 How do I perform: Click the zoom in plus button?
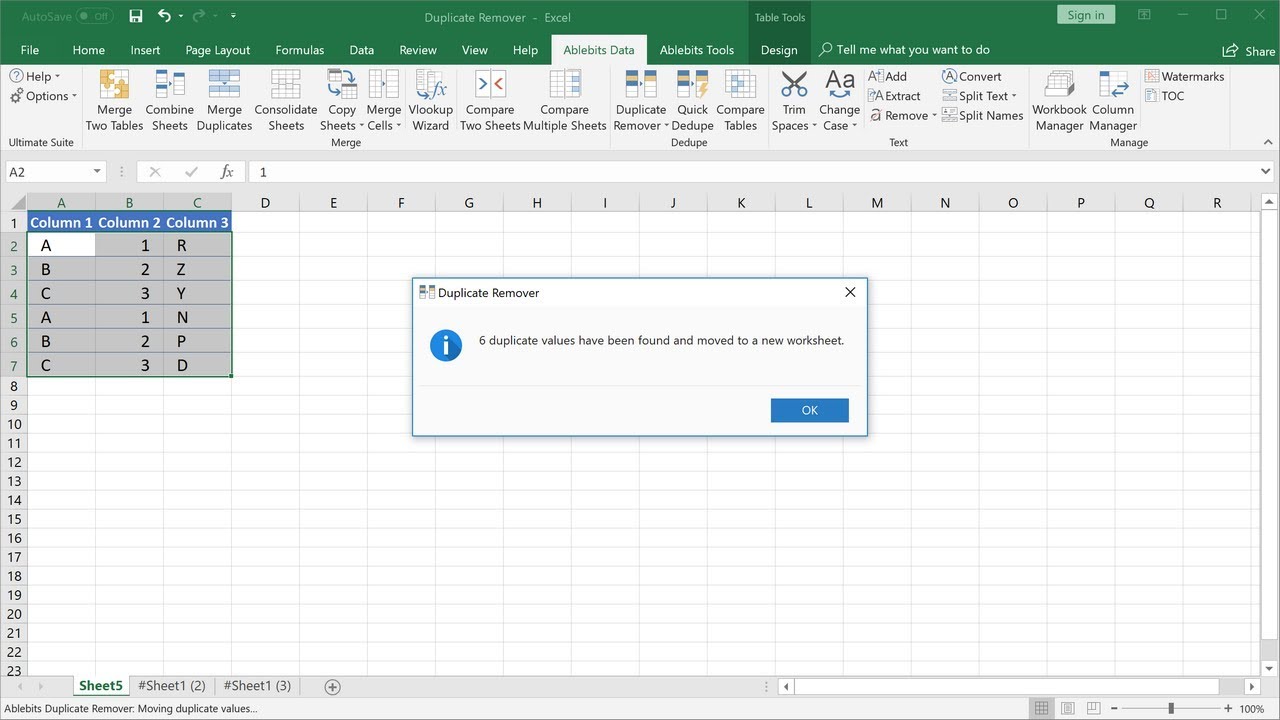coord(1228,709)
